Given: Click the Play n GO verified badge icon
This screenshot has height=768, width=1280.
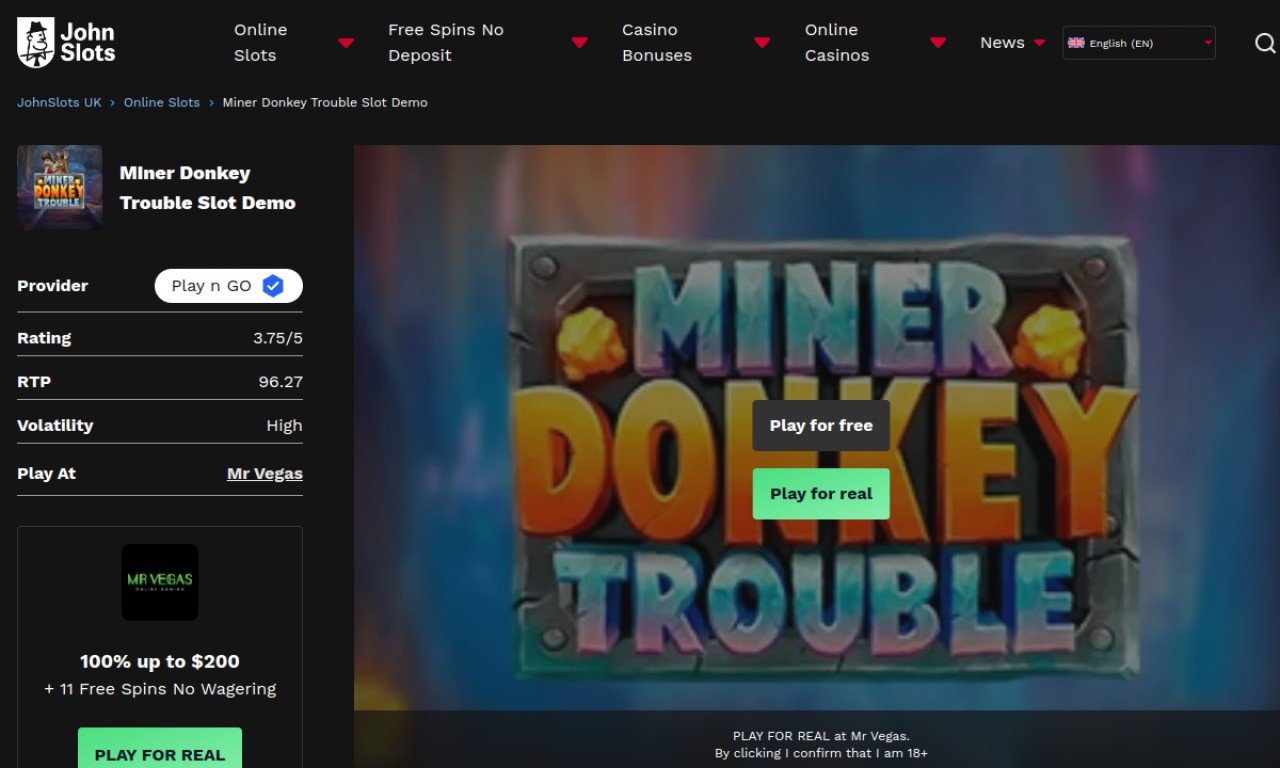Looking at the screenshot, I should (273, 286).
